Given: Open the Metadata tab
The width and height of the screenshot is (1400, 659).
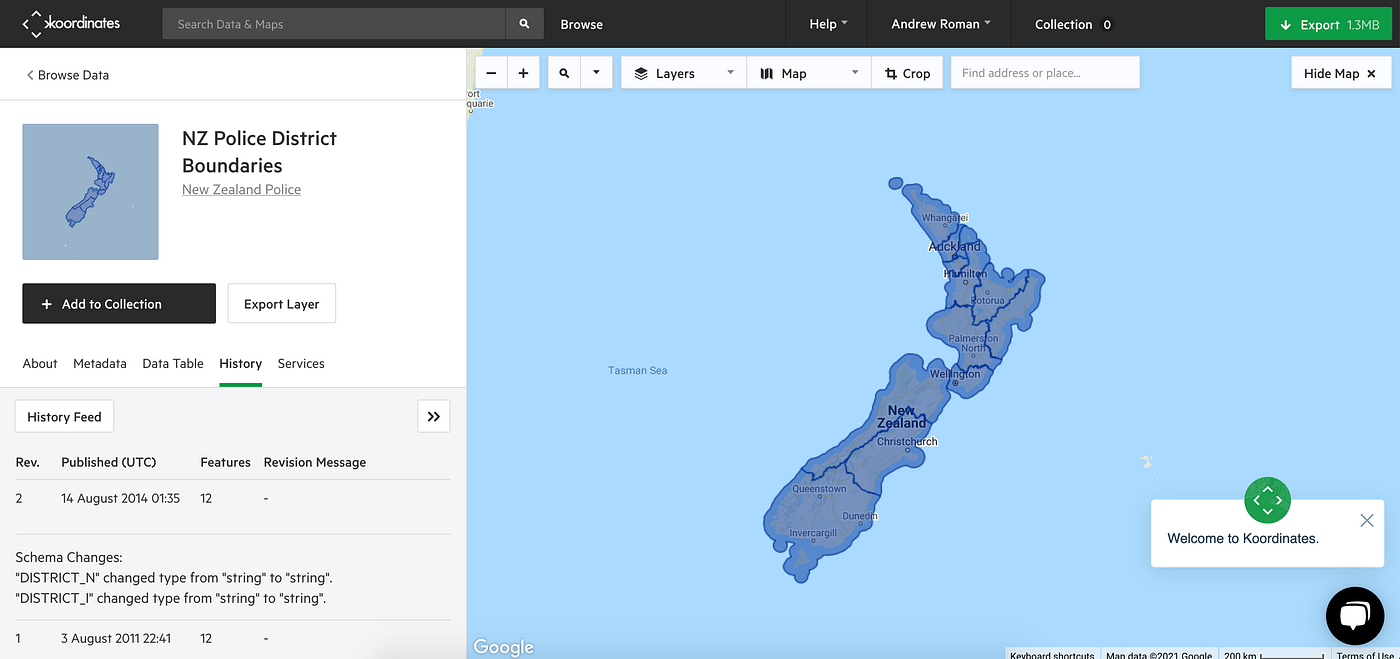Looking at the screenshot, I should (x=99, y=363).
